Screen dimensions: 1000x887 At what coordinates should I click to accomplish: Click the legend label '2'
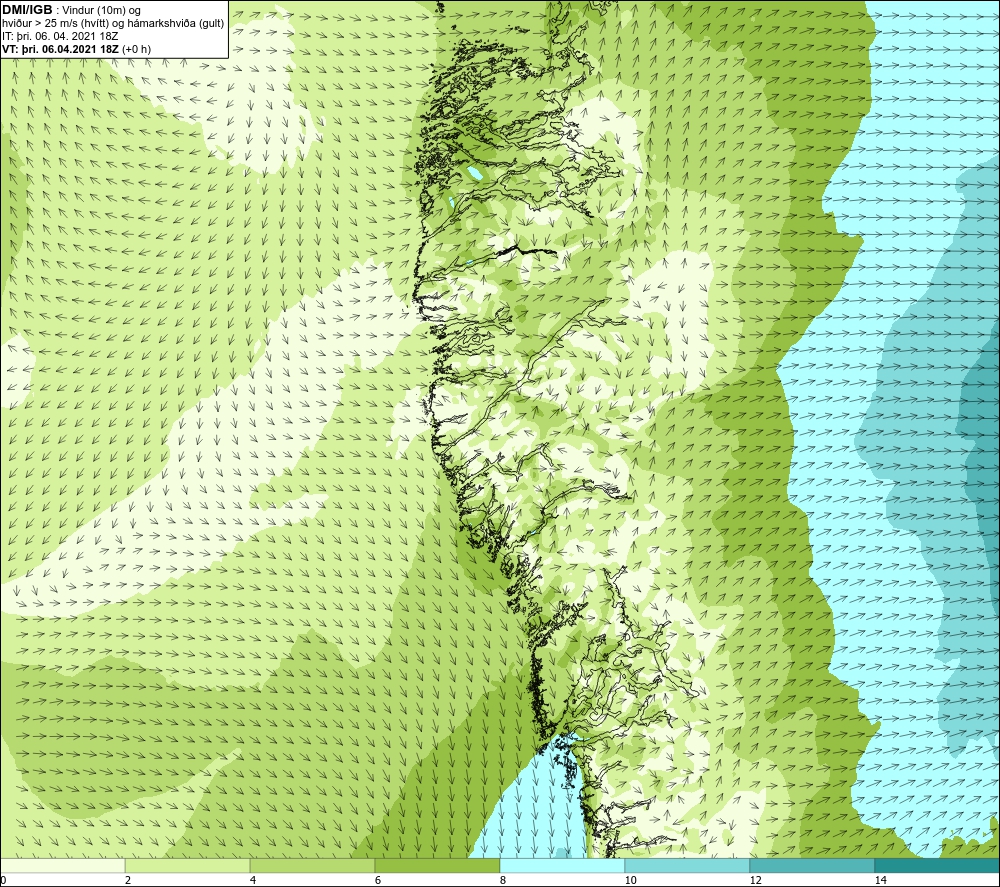(x=128, y=880)
